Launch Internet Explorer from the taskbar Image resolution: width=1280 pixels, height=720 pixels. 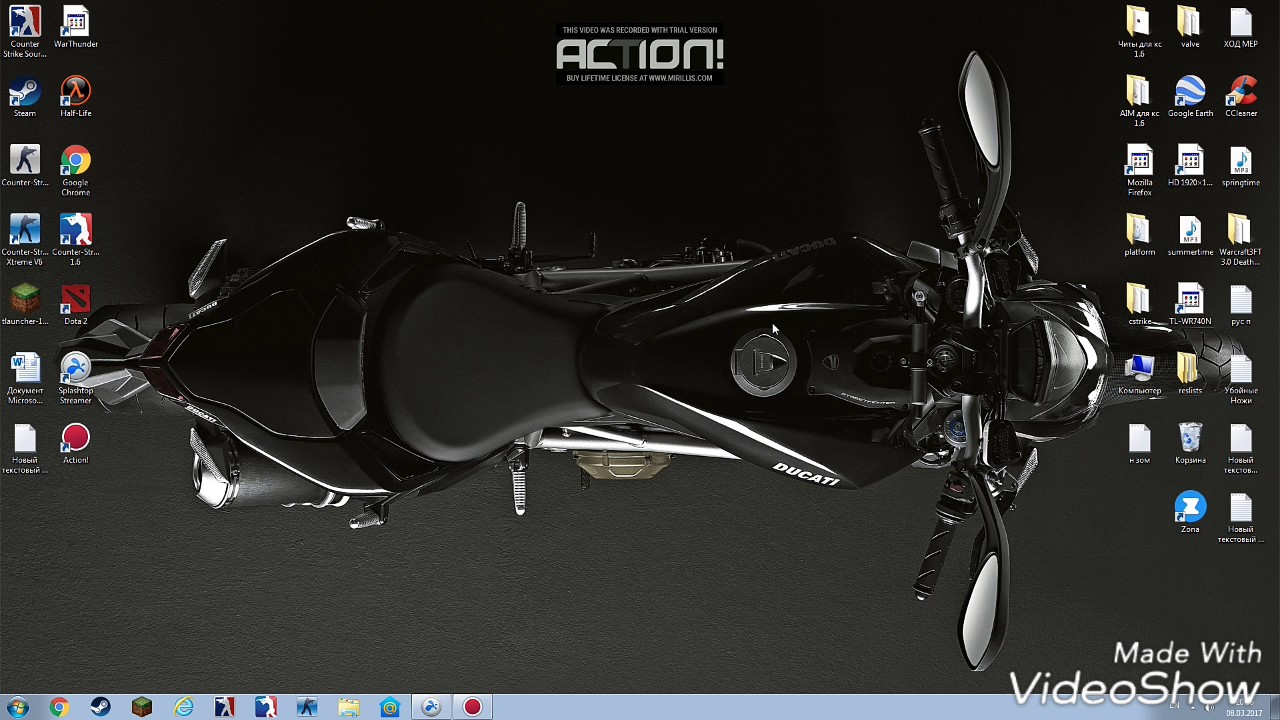[x=183, y=707]
